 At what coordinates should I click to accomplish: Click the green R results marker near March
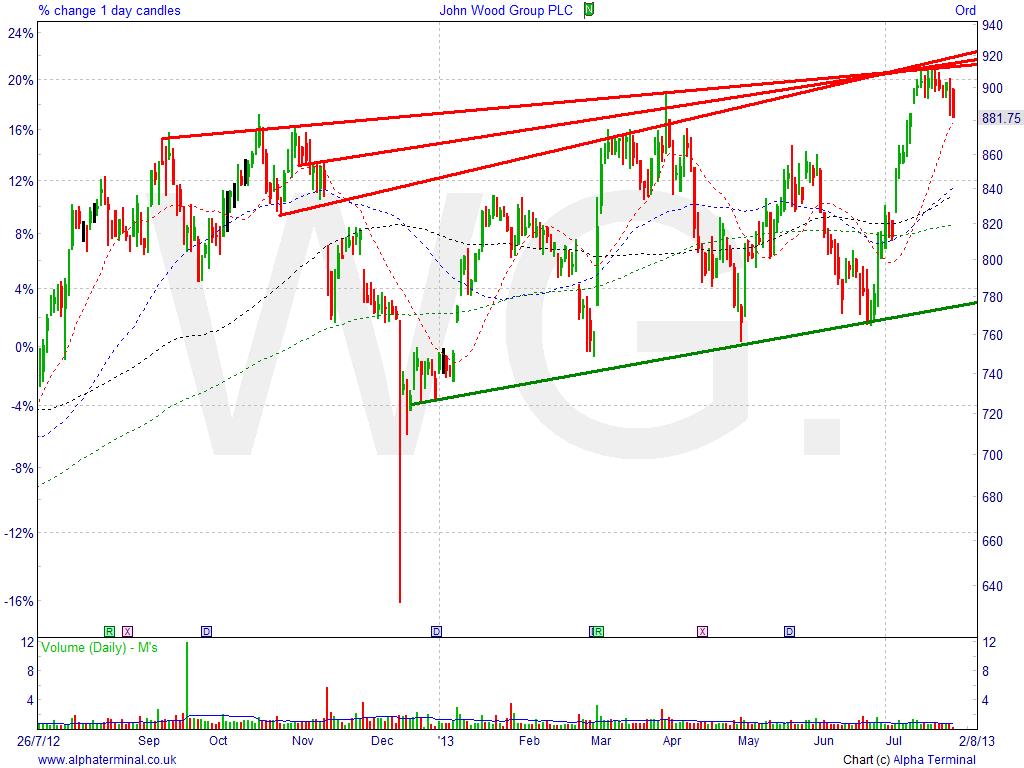coord(596,631)
